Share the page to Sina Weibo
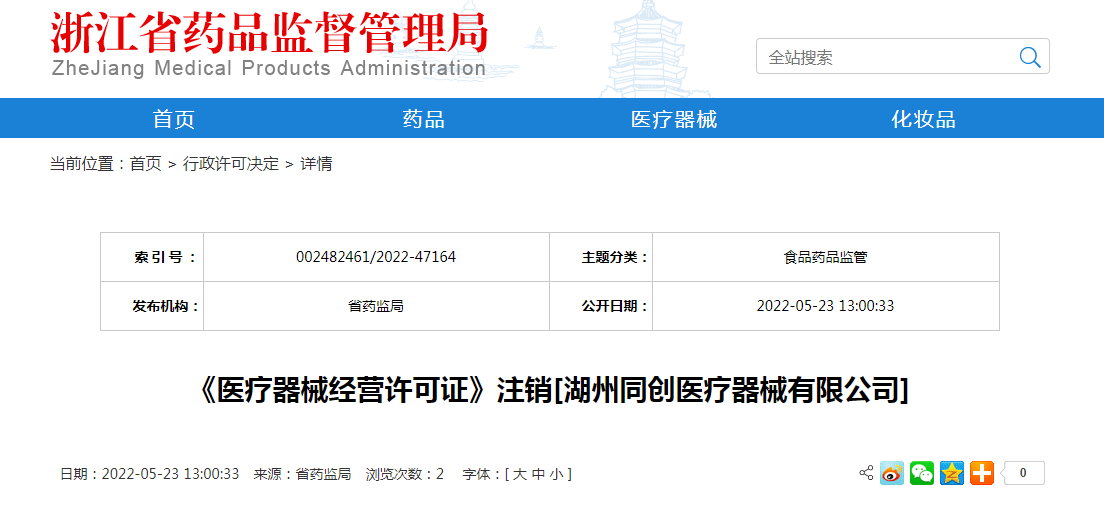This screenshot has height=505, width=1104. coord(891,473)
